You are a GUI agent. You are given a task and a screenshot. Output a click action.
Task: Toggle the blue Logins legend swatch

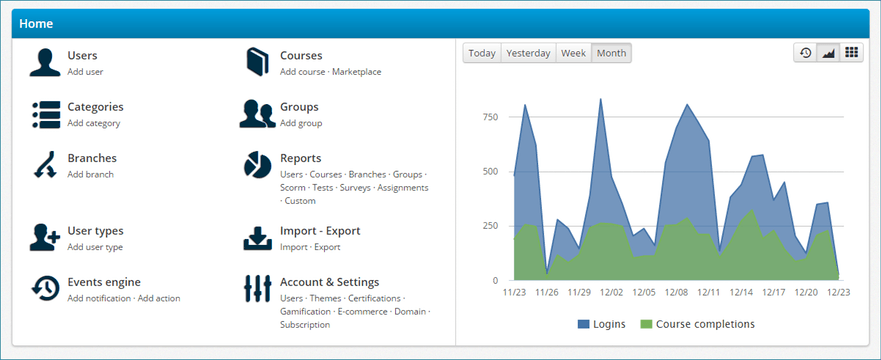pyautogui.click(x=584, y=324)
